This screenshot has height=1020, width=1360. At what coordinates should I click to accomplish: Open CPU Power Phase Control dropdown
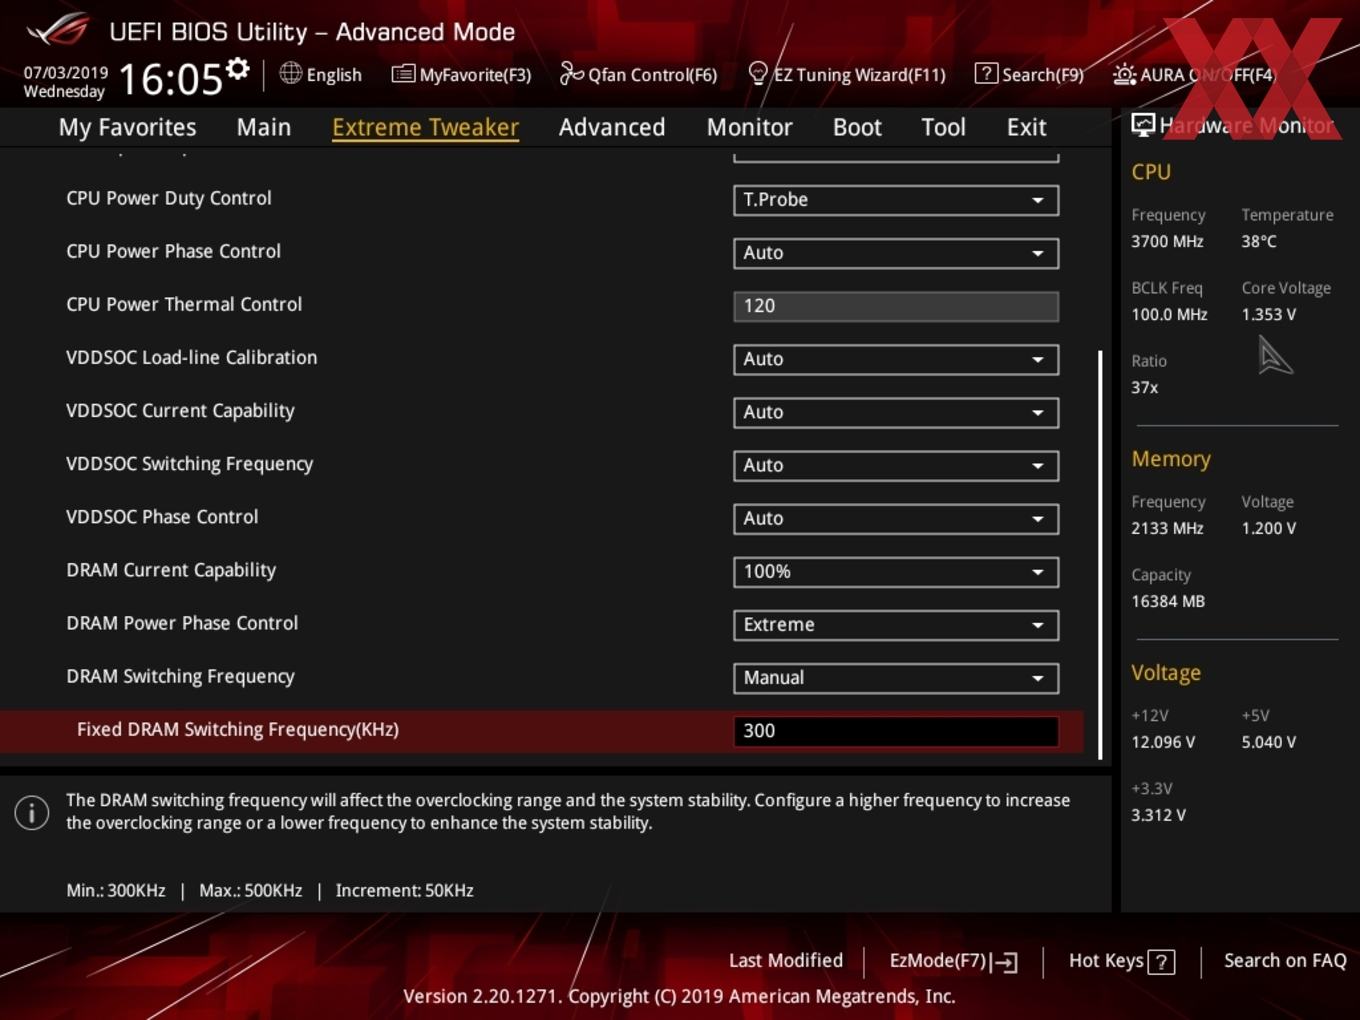tap(896, 253)
